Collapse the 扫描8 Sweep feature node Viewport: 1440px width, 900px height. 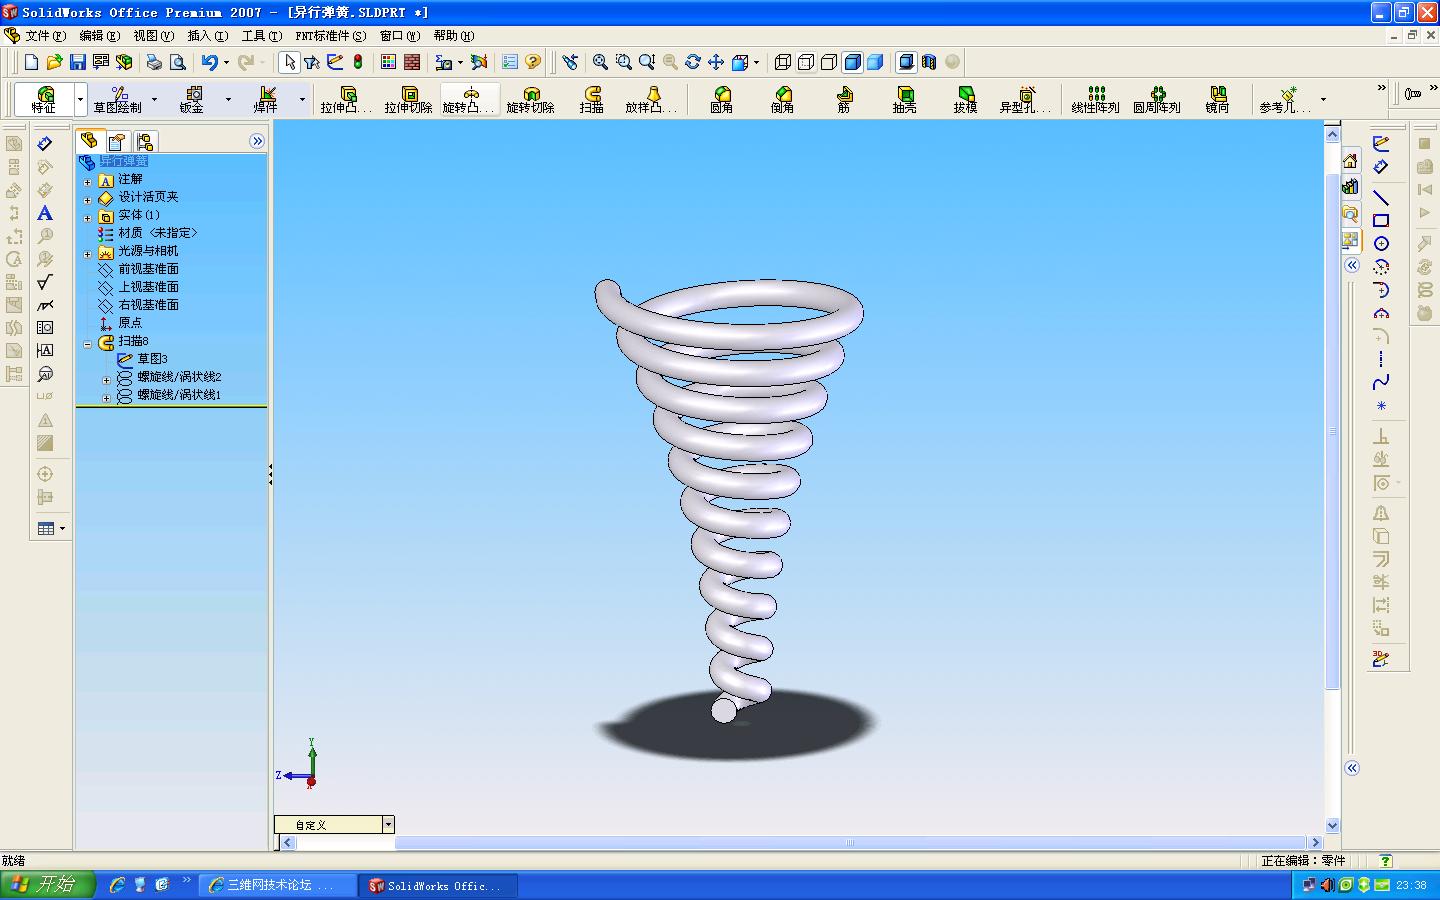point(87,344)
